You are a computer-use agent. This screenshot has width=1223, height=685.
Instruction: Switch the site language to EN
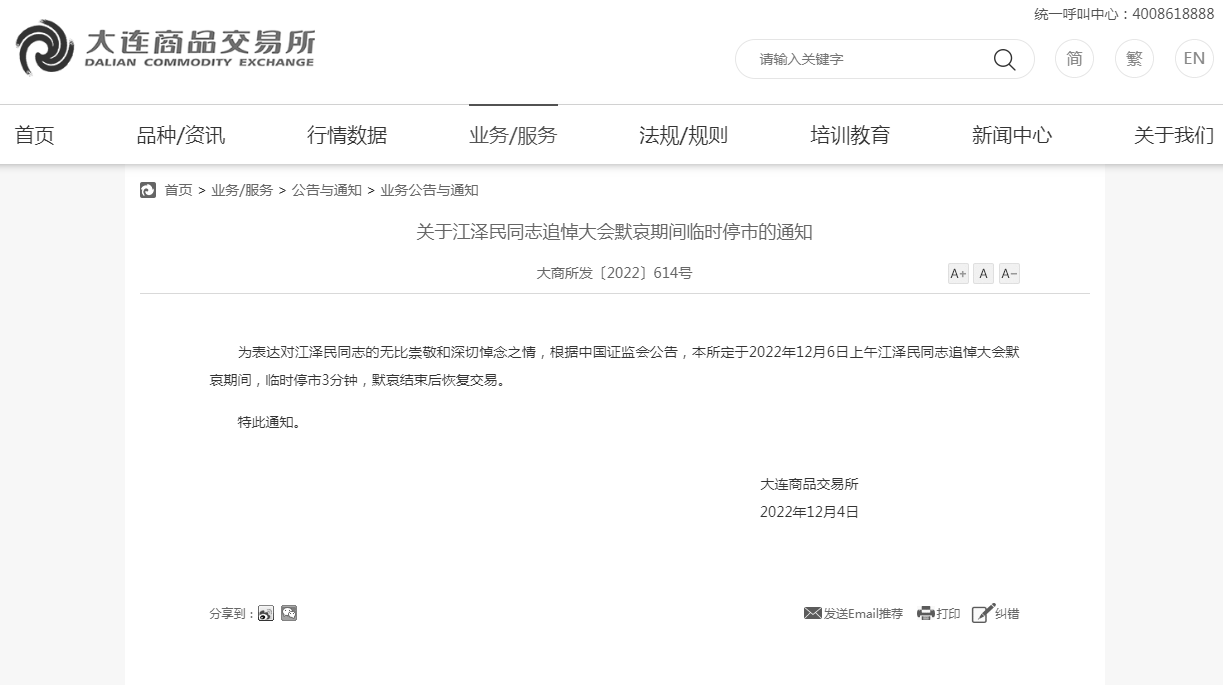pyautogui.click(x=1194, y=59)
